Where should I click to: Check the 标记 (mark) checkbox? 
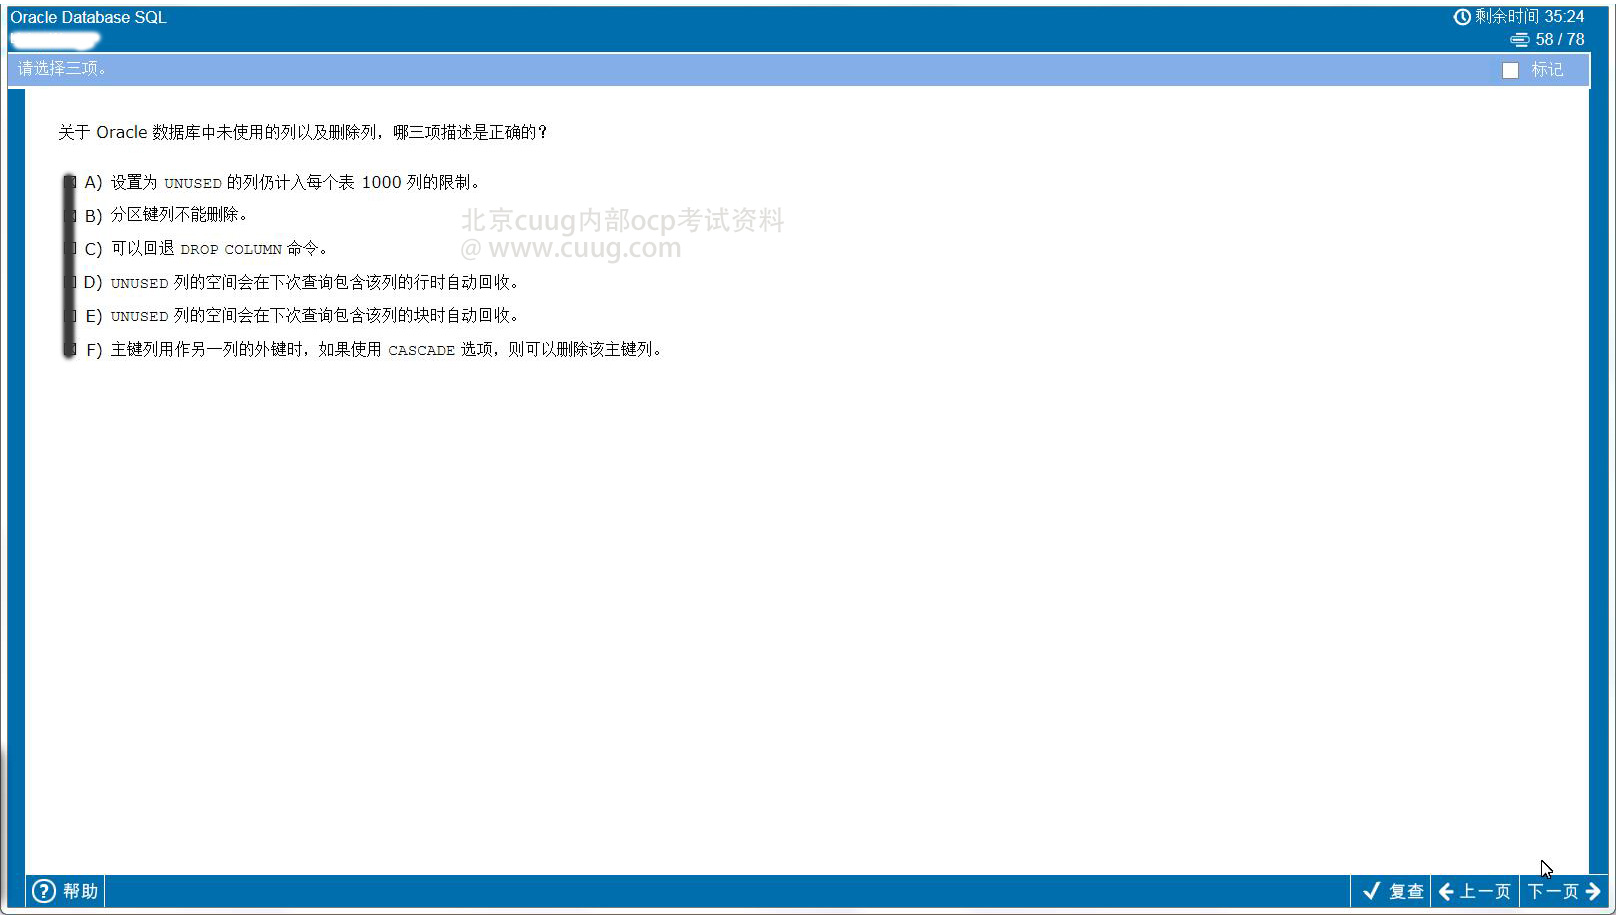(x=1510, y=70)
